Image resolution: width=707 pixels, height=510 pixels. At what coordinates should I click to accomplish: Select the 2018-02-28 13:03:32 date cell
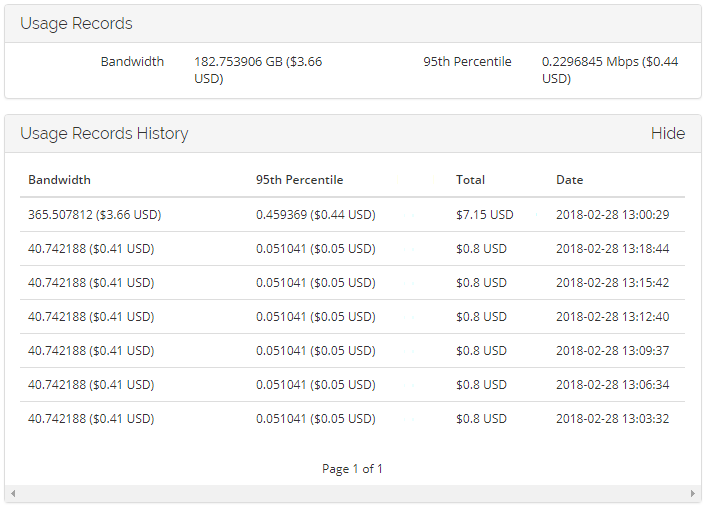tap(612, 418)
